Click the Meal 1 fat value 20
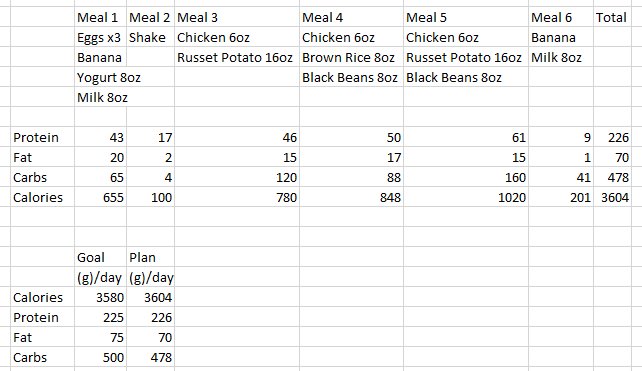Image resolution: width=642 pixels, height=371 pixels. coord(100,157)
